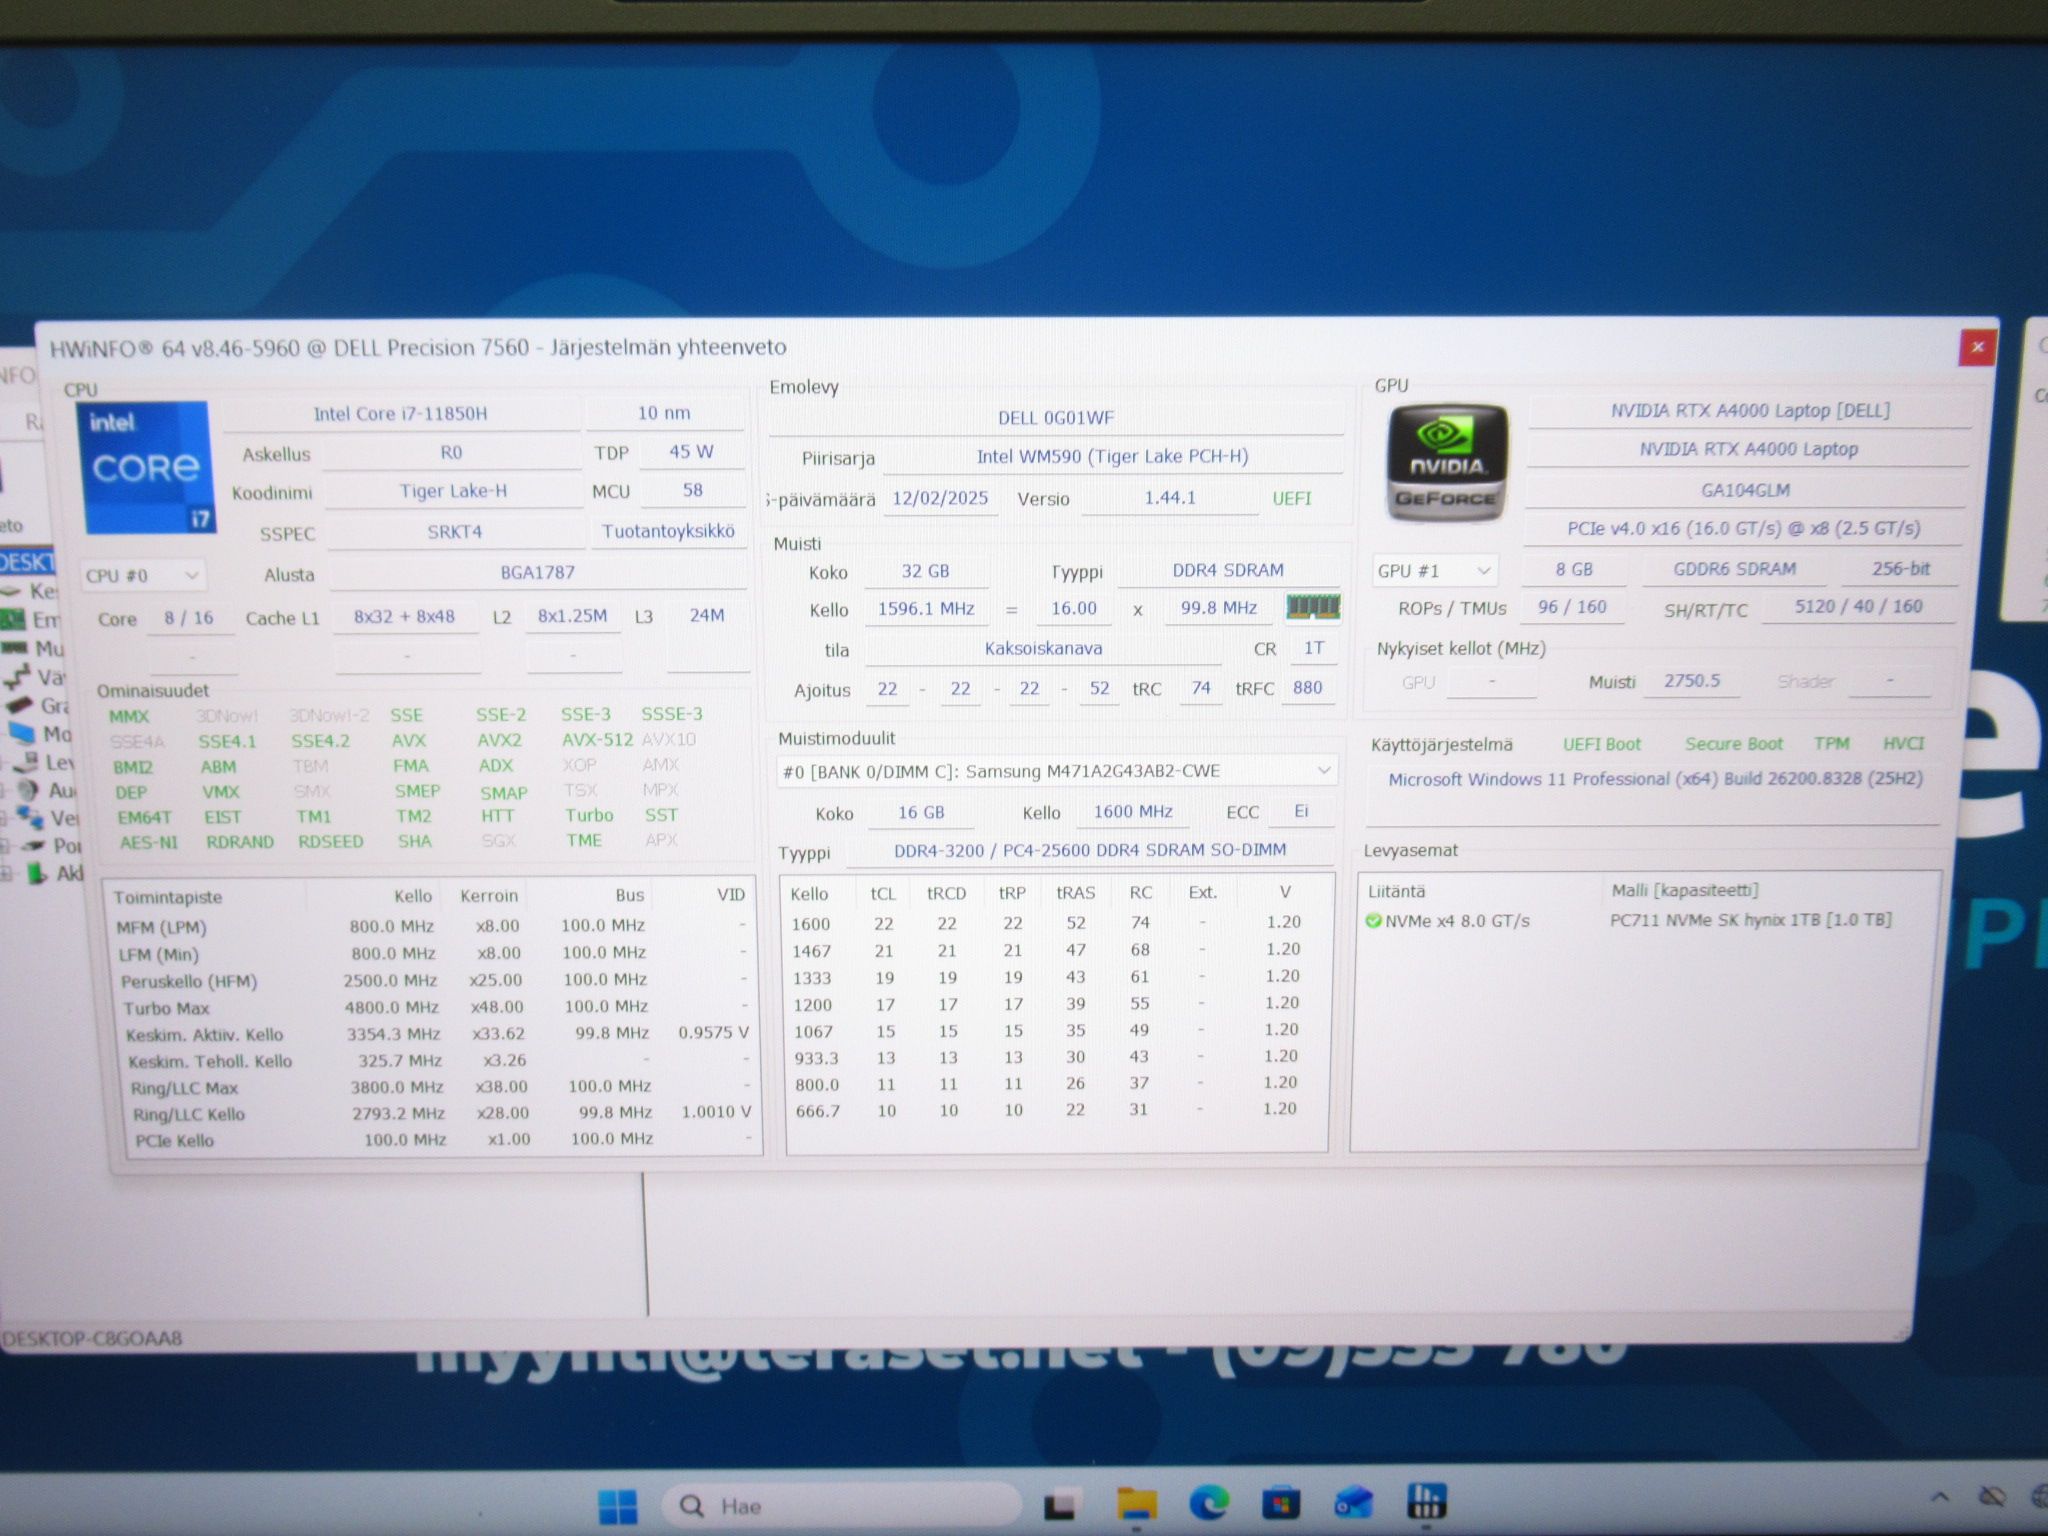Click the Intel Core i7 logo

tap(146, 467)
